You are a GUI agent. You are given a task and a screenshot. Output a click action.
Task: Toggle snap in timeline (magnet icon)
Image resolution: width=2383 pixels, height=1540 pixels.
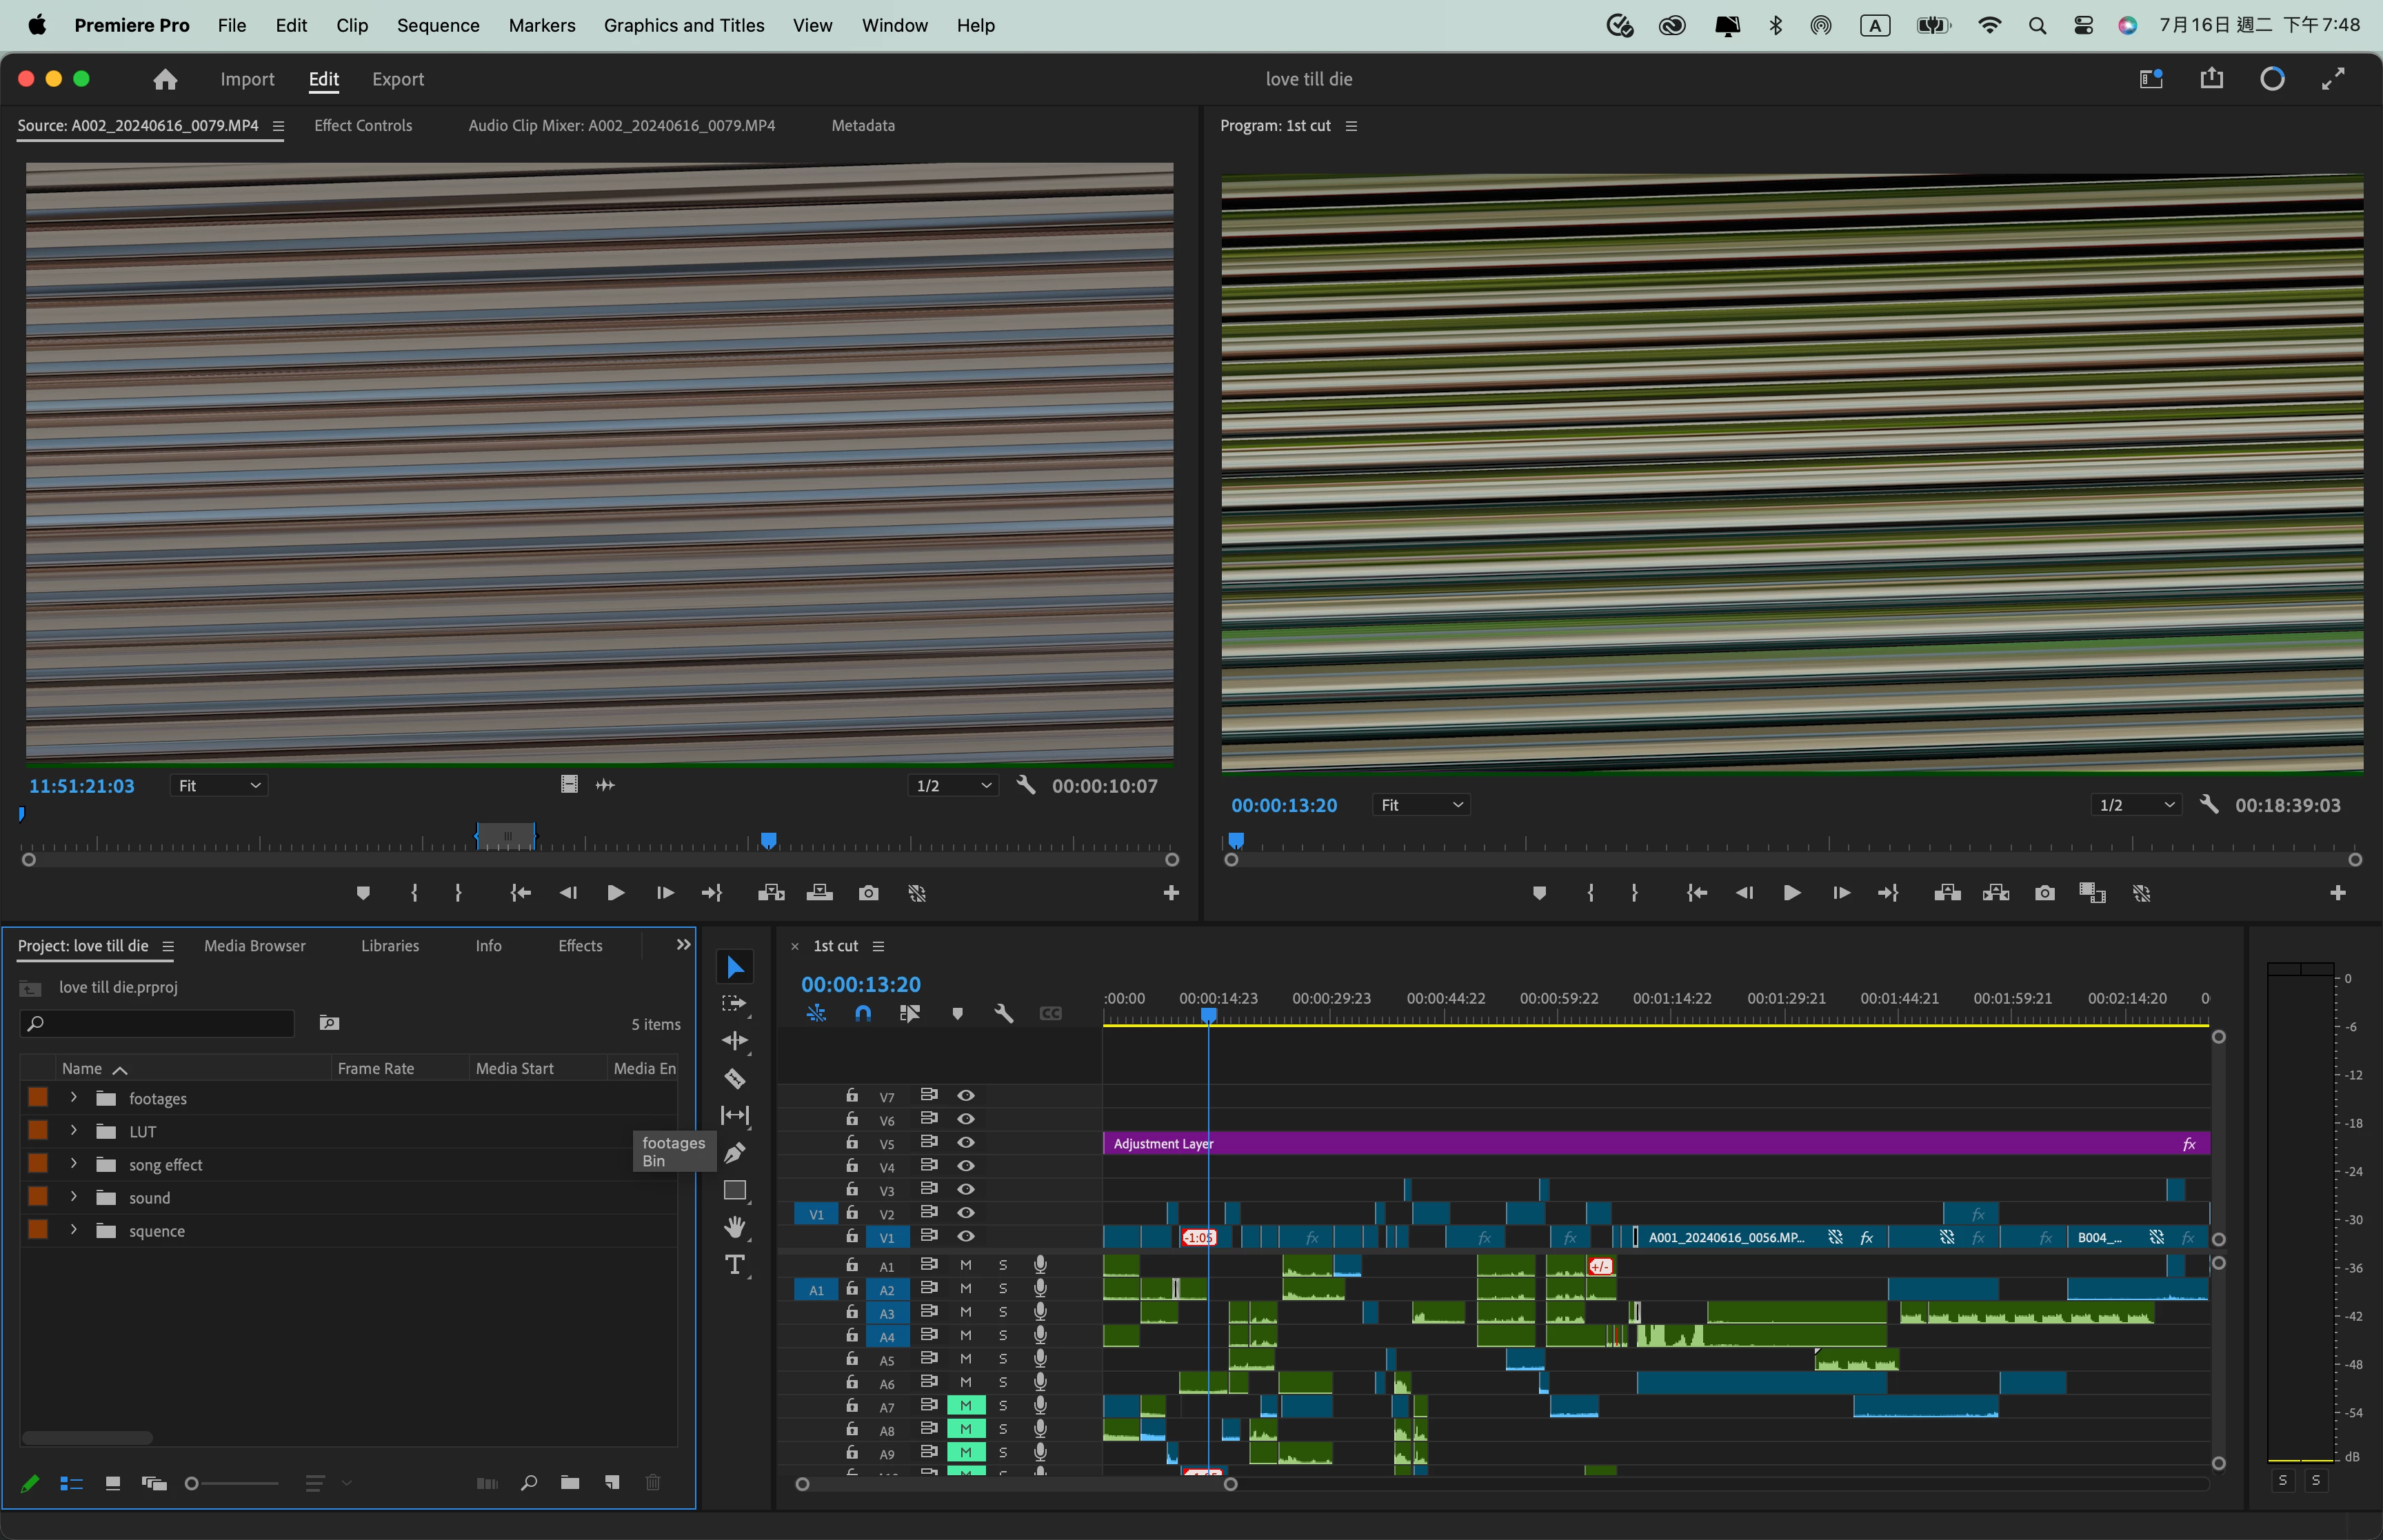click(x=863, y=1013)
